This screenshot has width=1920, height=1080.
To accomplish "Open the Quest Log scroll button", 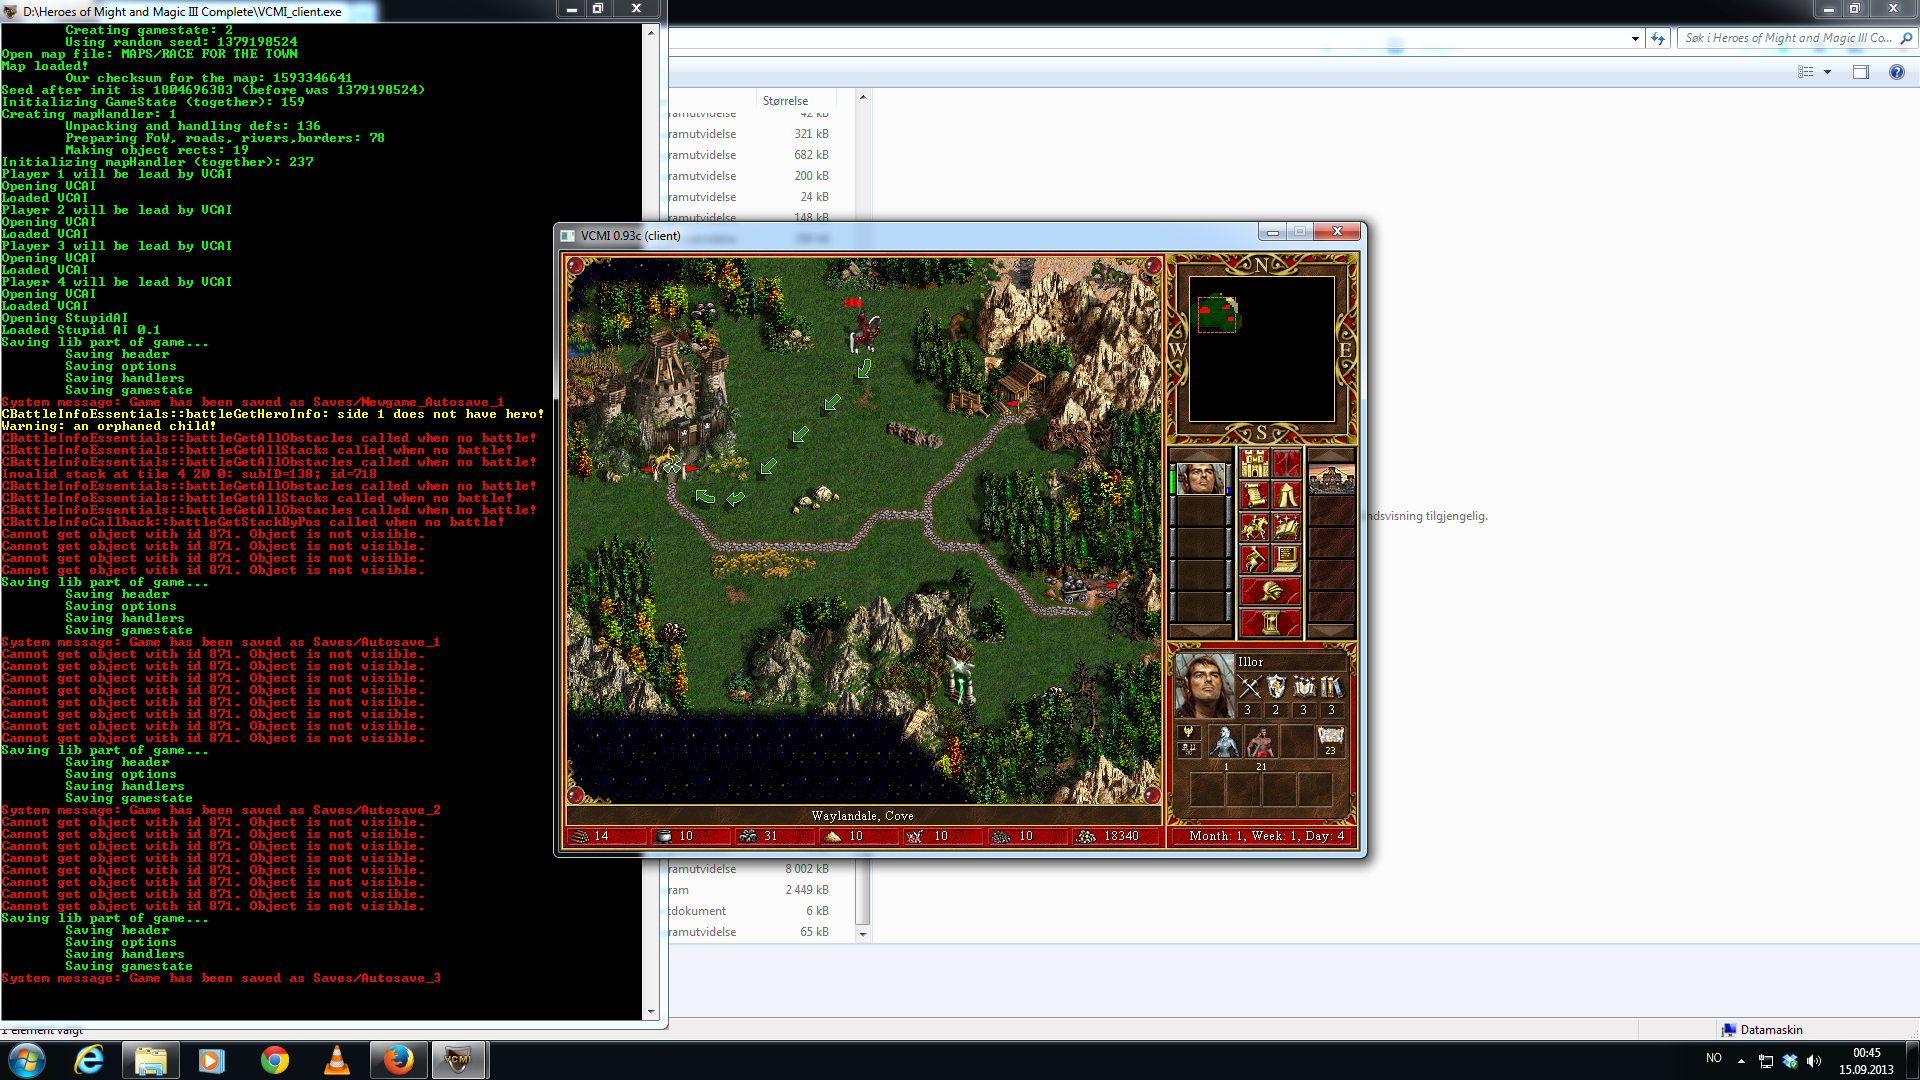I will pos(1254,496).
